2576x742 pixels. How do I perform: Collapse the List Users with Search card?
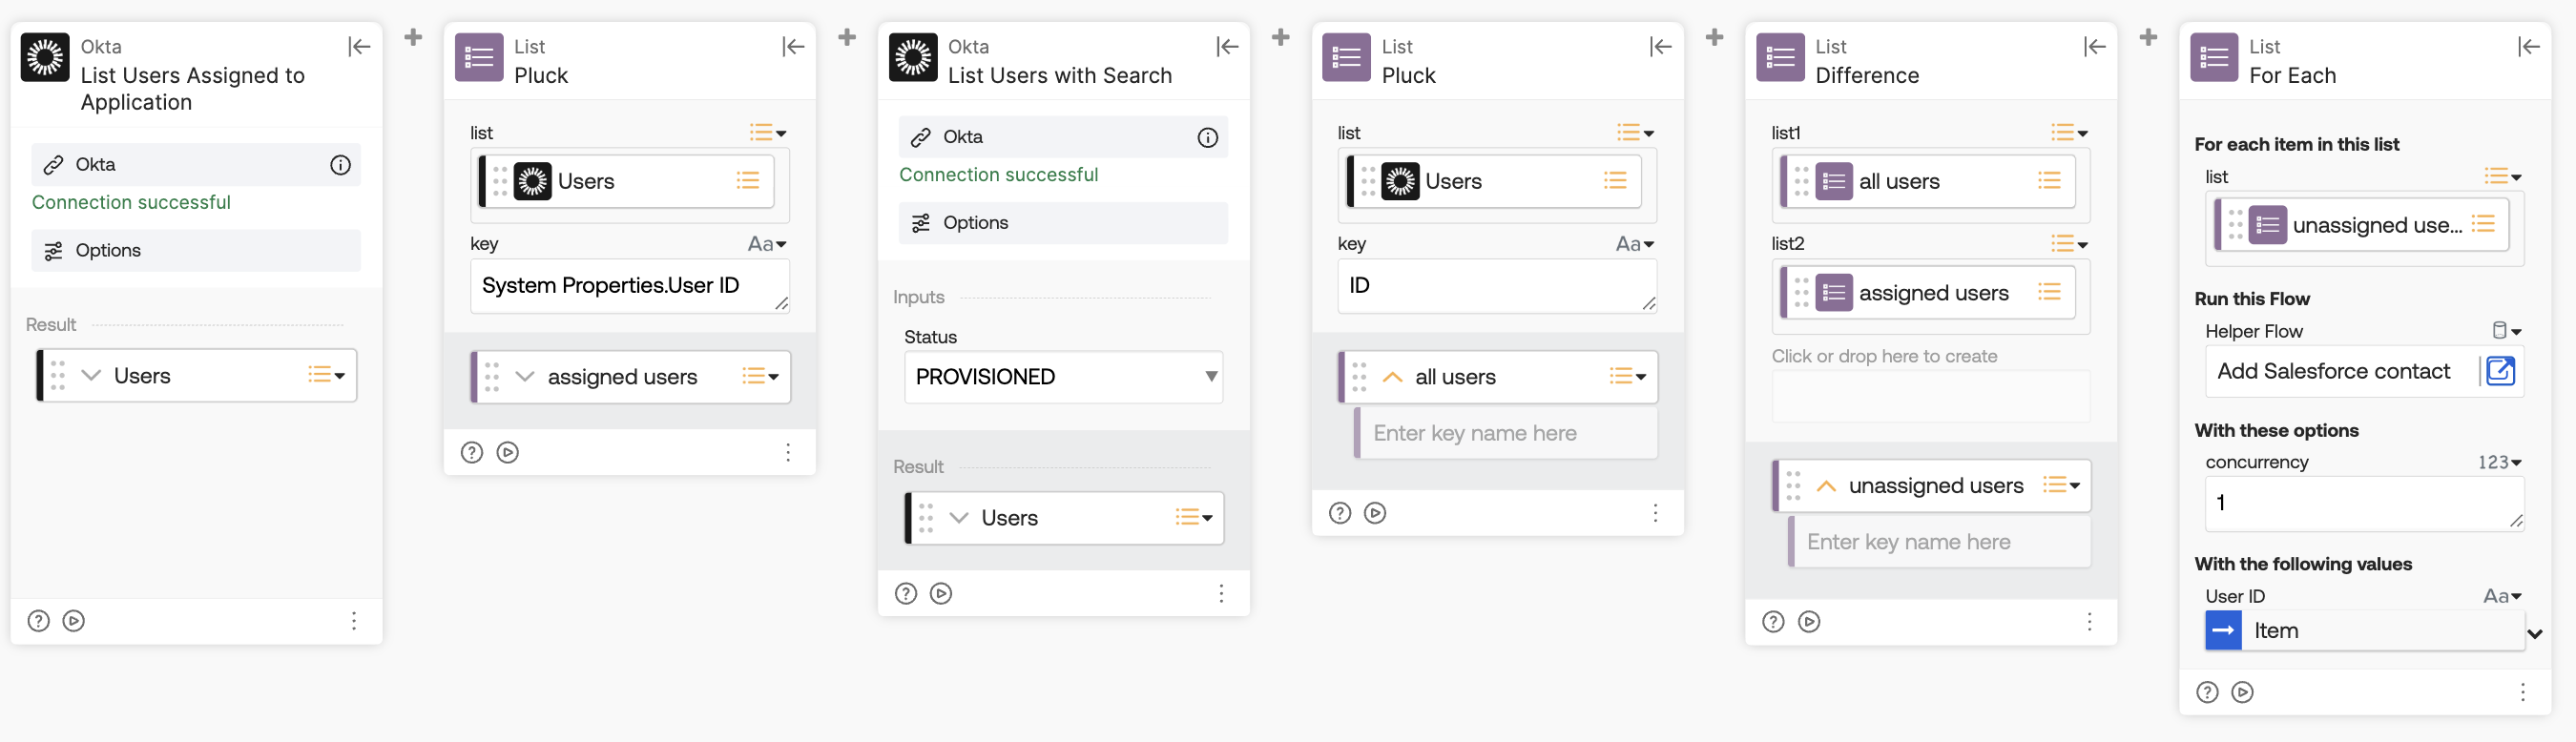pyautogui.click(x=1227, y=46)
